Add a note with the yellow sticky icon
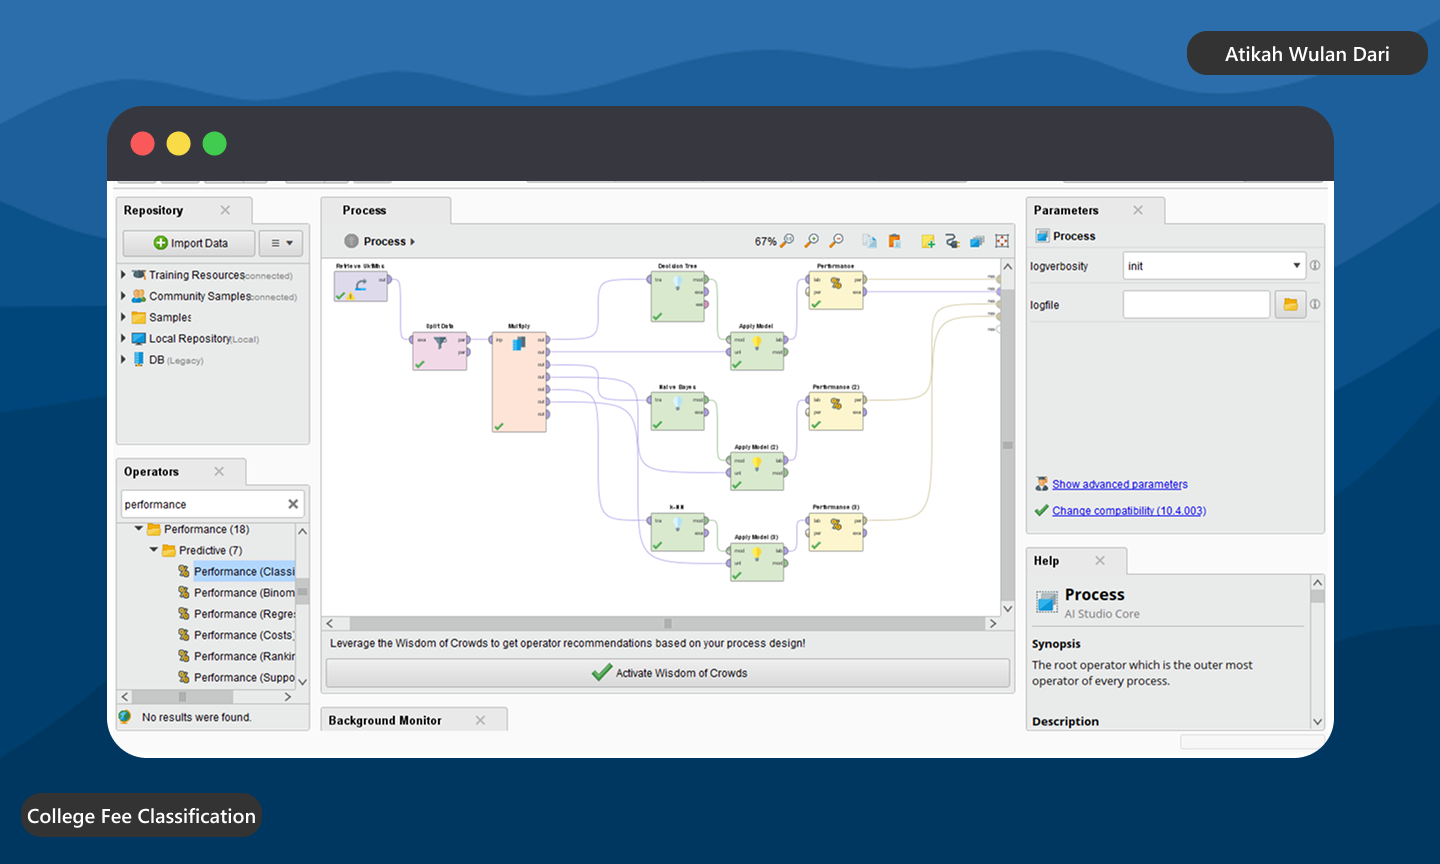This screenshot has height=864, width=1440. pyautogui.click(x=928, y=241)
